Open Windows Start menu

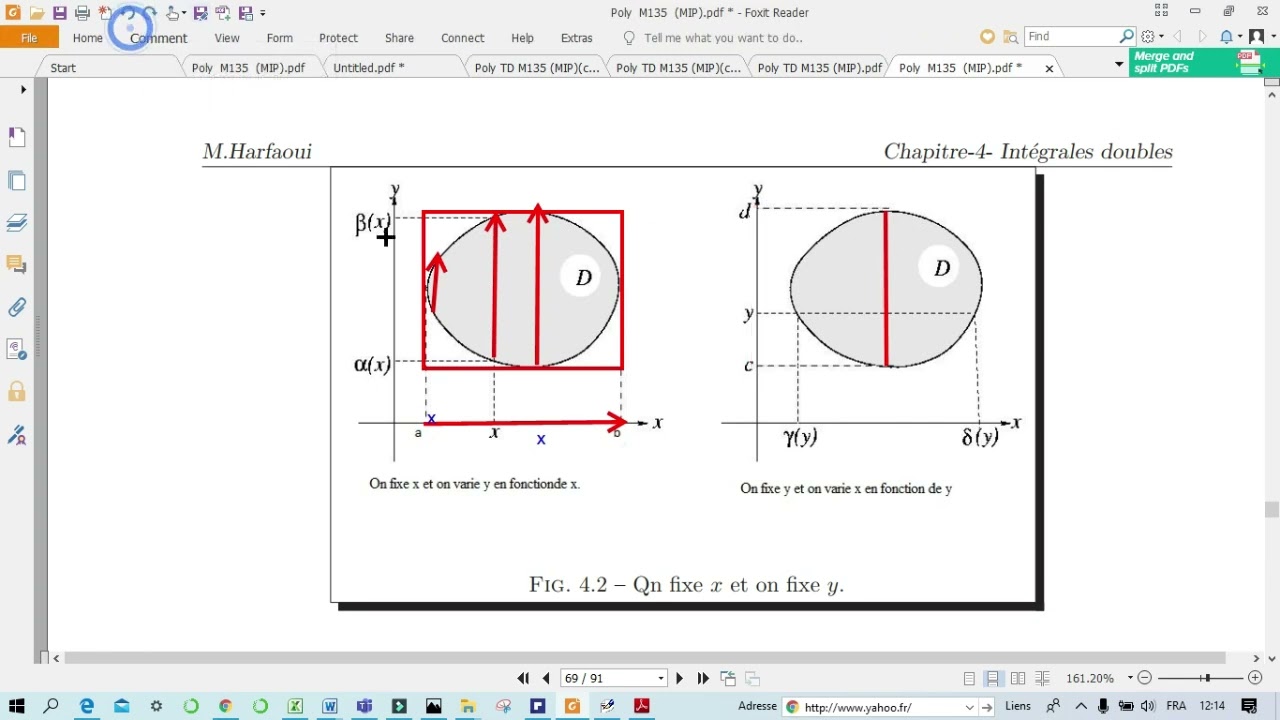coord(16,706)
